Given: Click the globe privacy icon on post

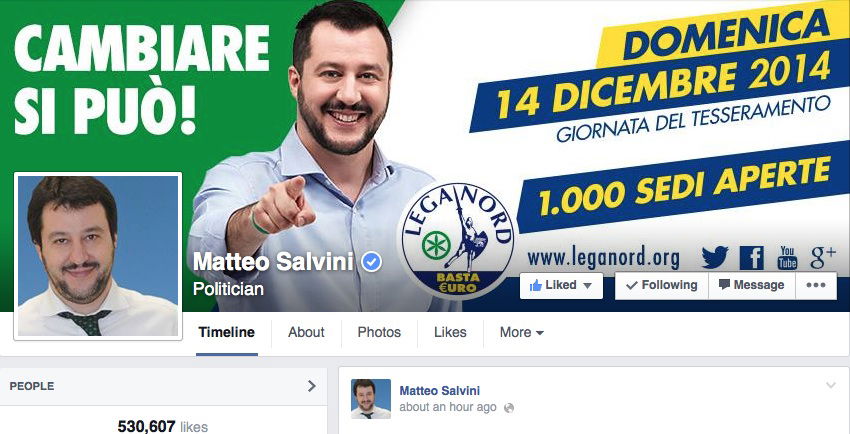Looking at the screenshot, I should click(x=508, y=408).
